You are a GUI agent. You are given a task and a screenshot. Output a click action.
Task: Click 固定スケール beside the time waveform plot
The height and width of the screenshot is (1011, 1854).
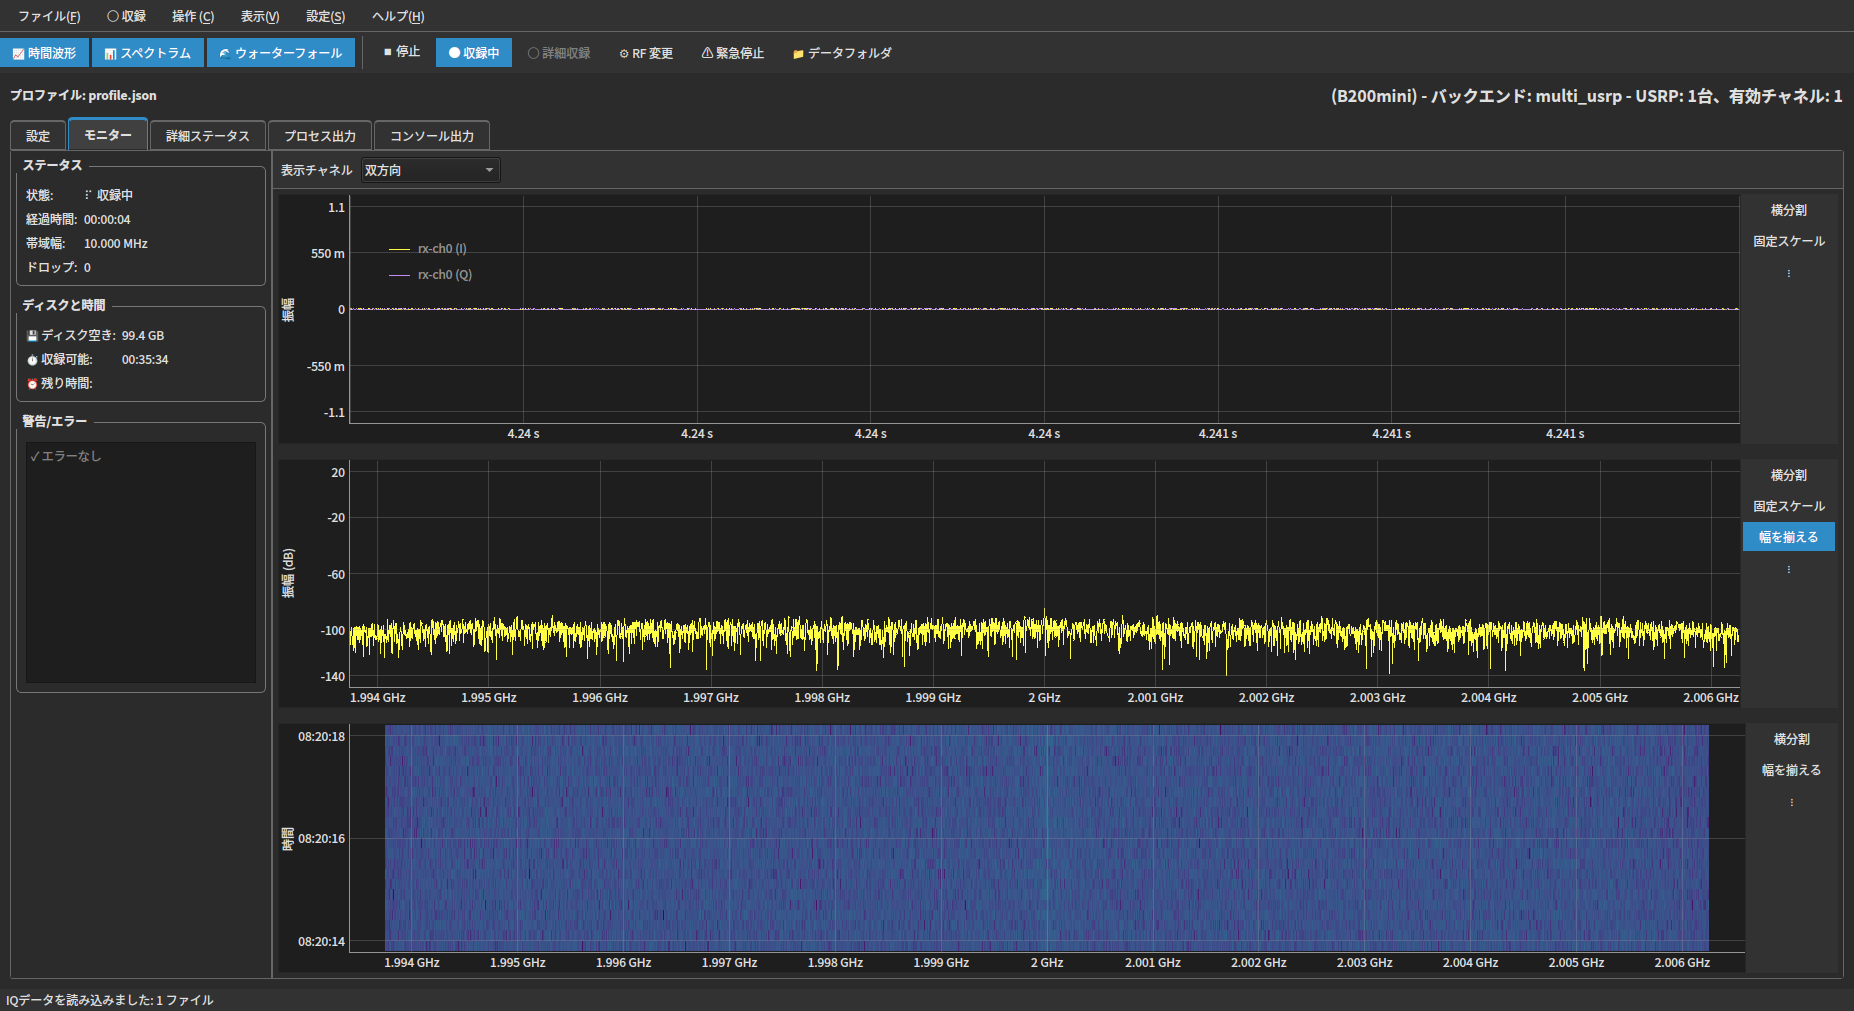(x=1789, y=241)
